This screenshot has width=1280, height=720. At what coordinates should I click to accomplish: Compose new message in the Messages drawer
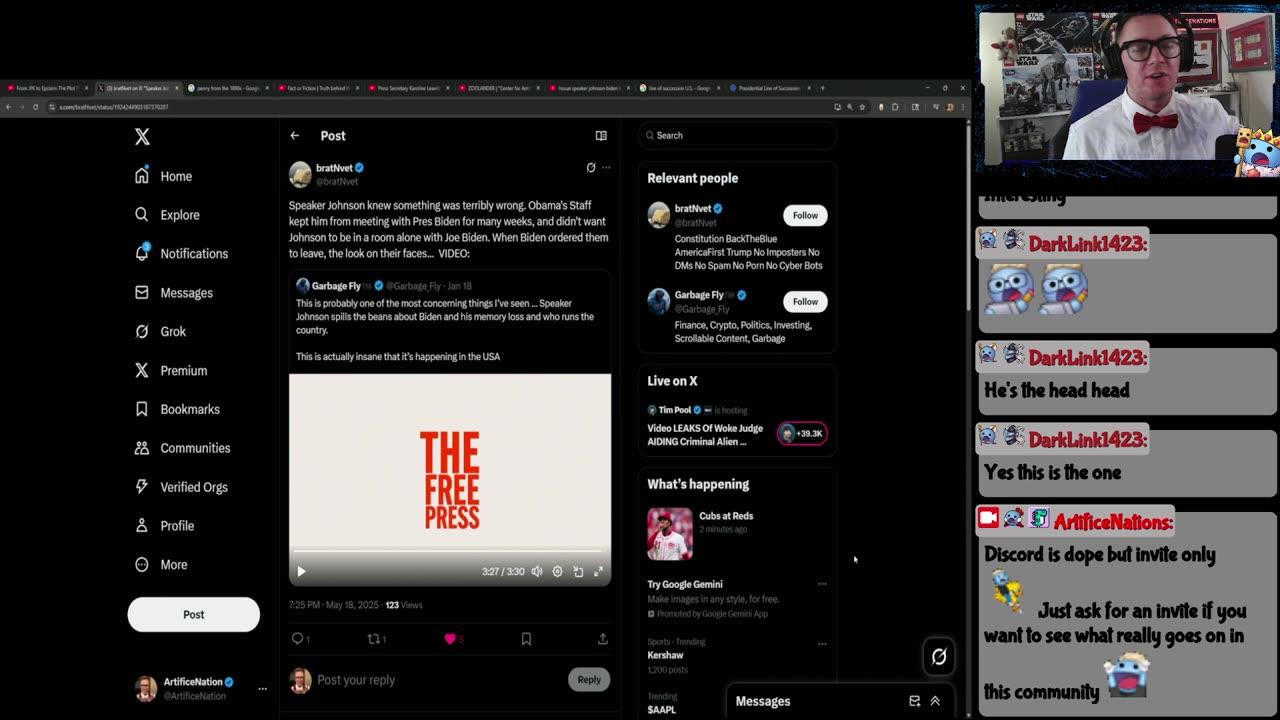click(914, 702)
